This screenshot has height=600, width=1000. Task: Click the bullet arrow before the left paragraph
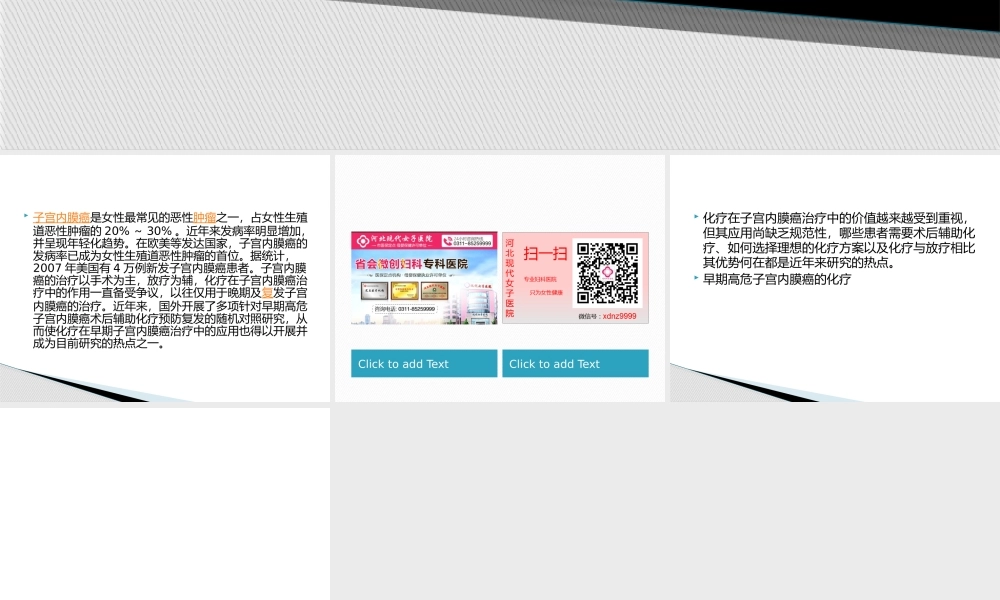tap(26, 216)
